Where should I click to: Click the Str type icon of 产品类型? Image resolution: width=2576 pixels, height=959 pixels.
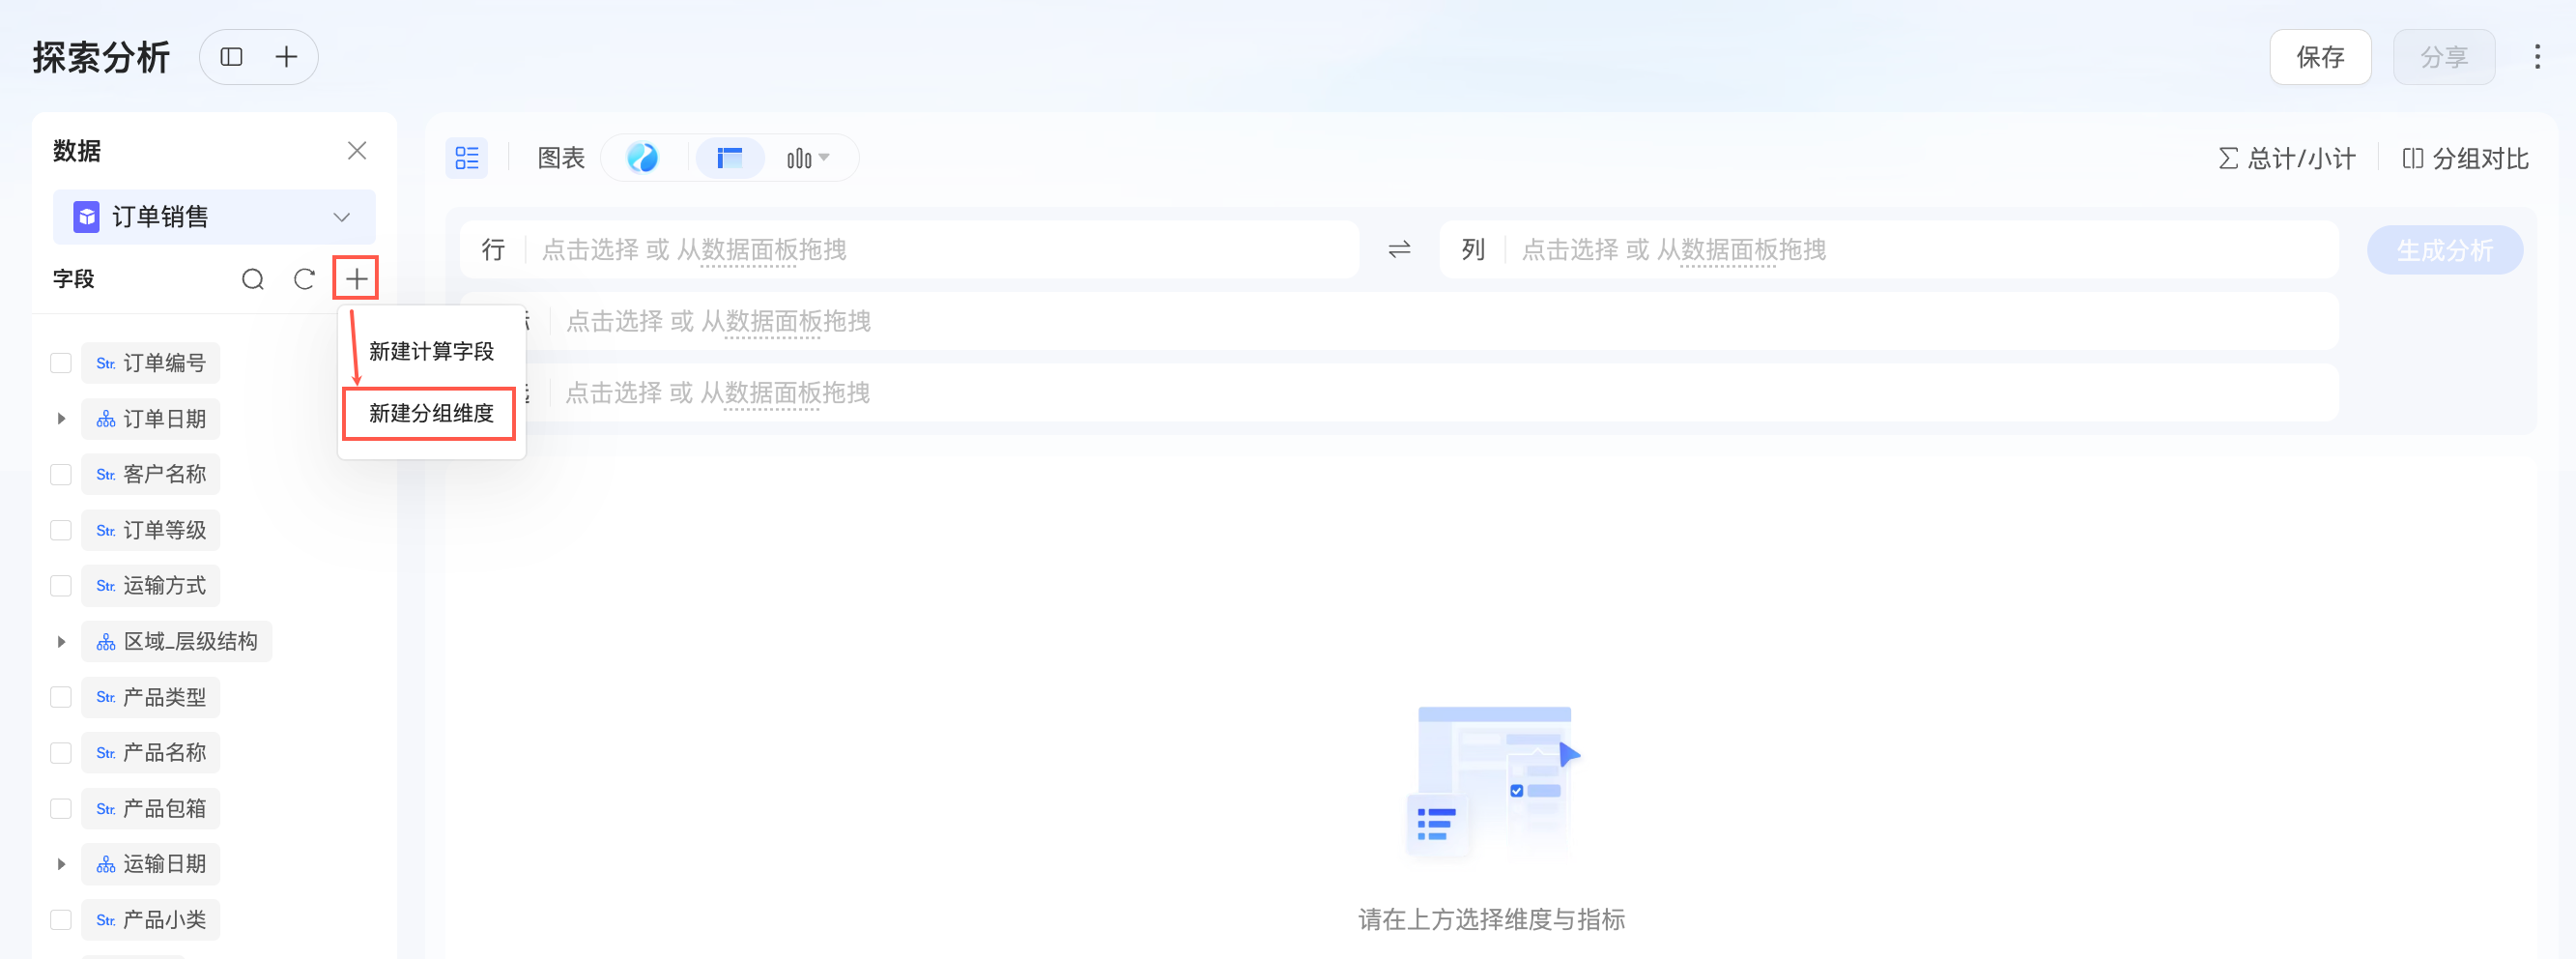point(106,697)
